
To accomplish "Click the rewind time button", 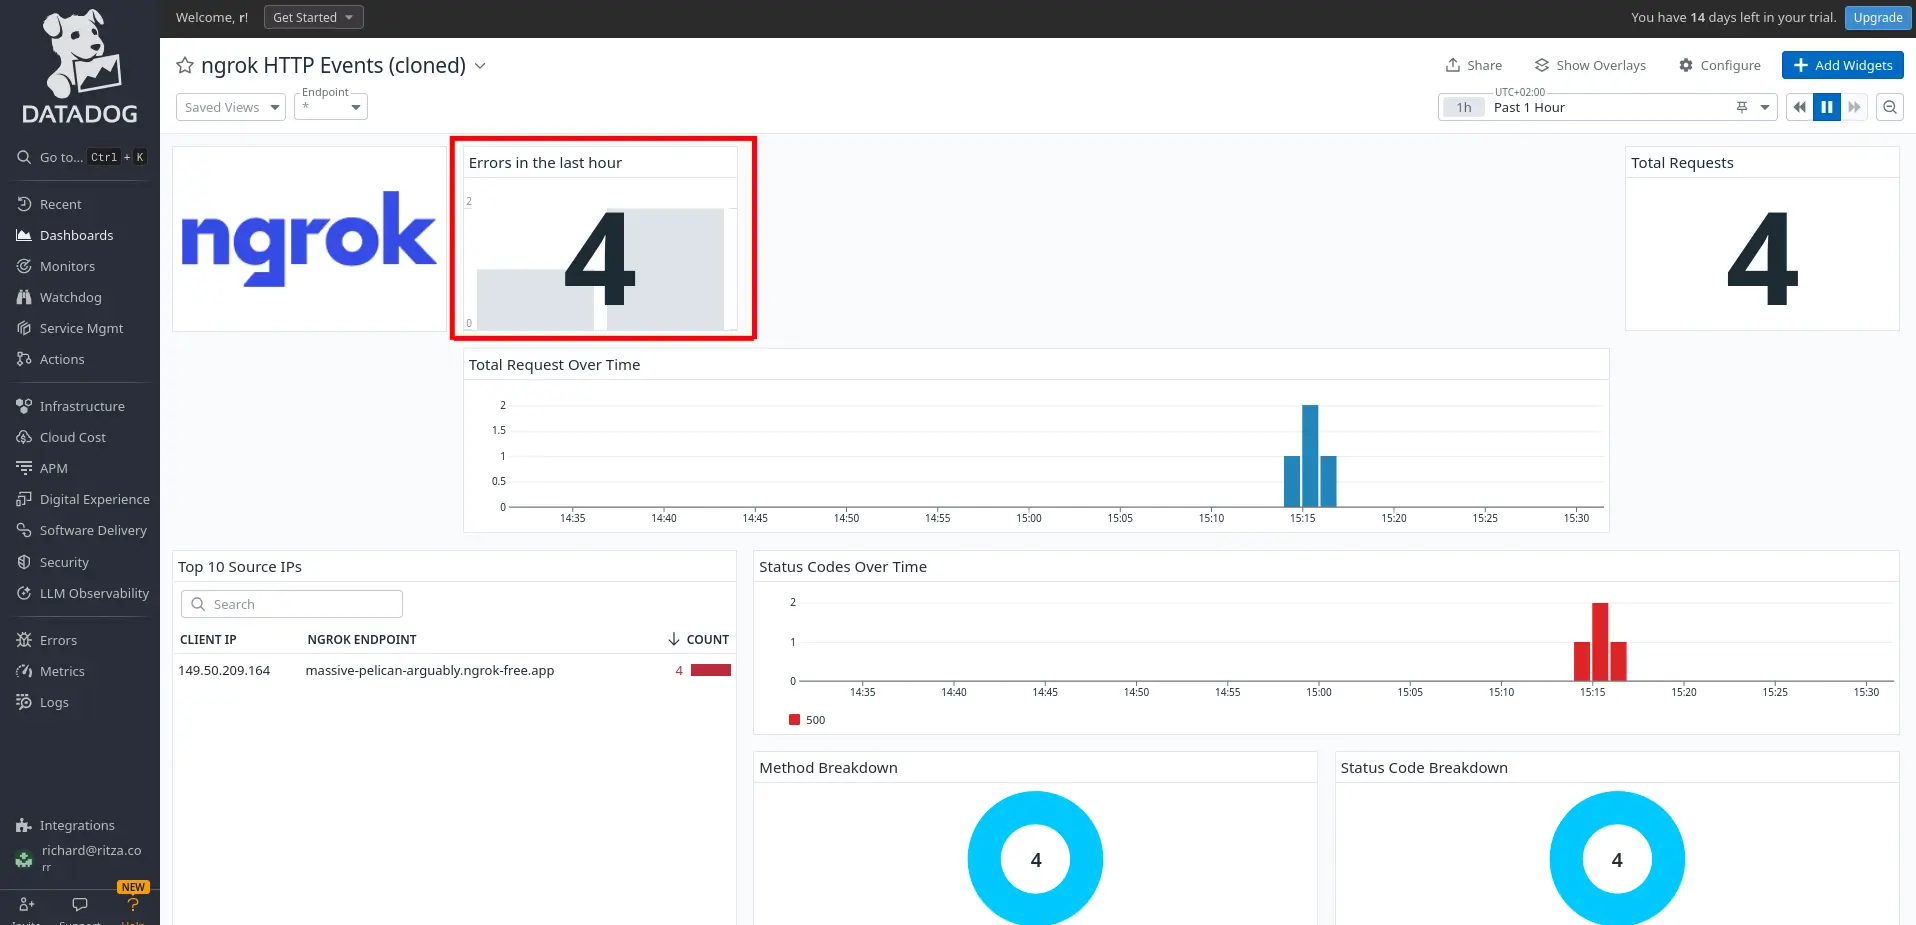I will [x=1799, y=107].
